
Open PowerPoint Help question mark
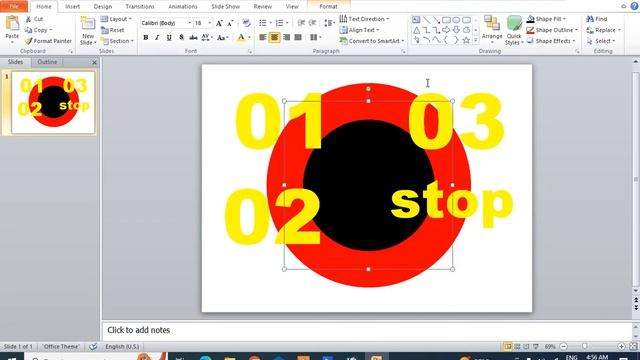point(634,6)
